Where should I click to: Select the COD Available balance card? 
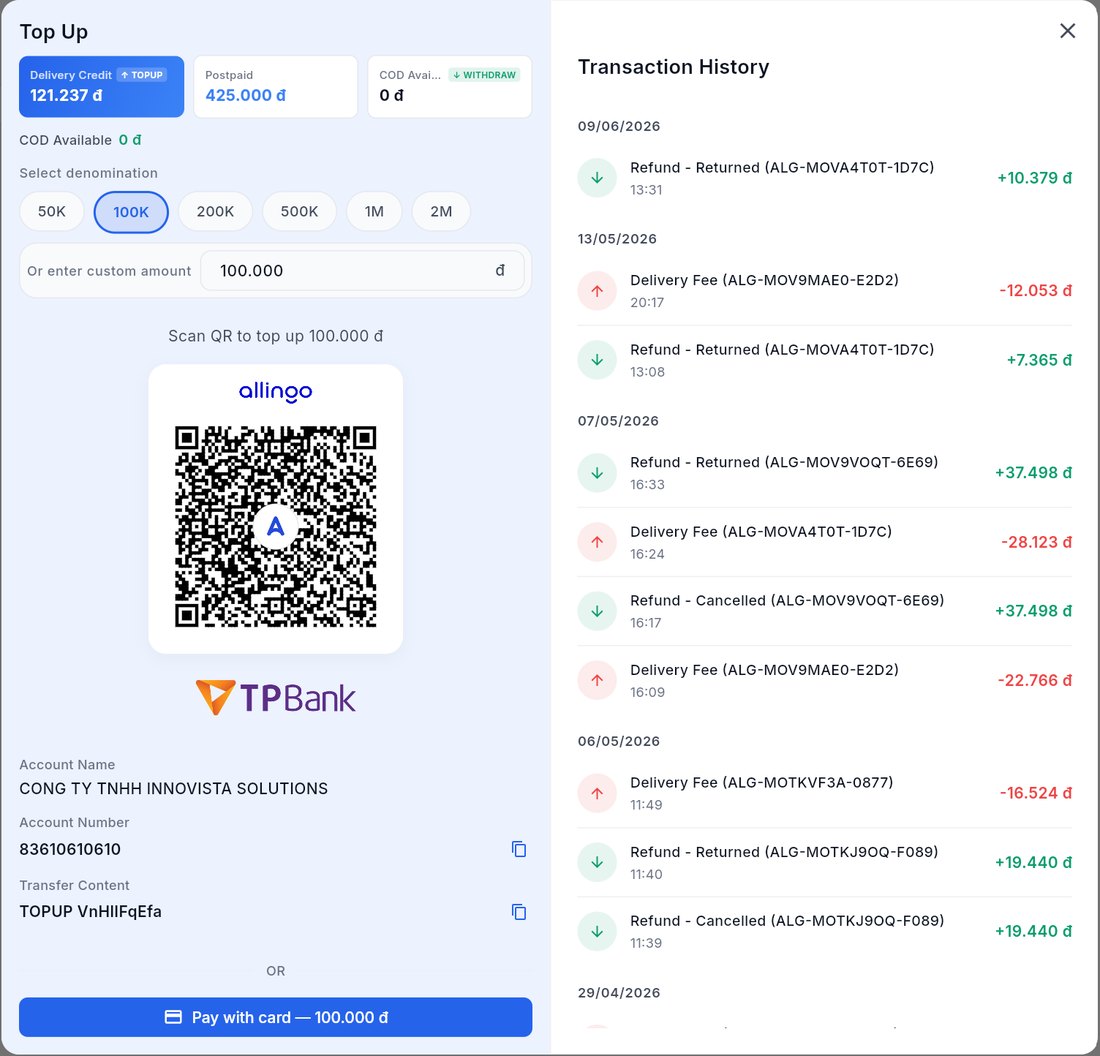[x=450, y=86]
